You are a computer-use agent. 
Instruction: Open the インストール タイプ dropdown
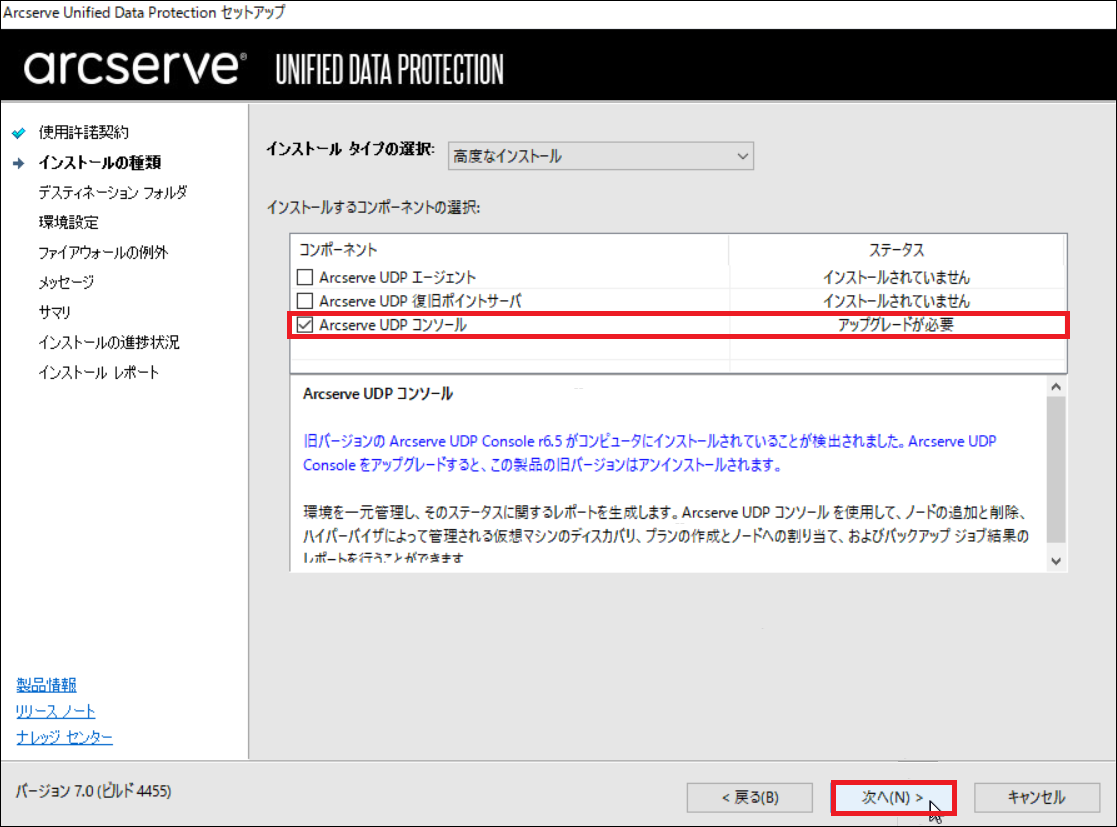click(x=601, y=156)
